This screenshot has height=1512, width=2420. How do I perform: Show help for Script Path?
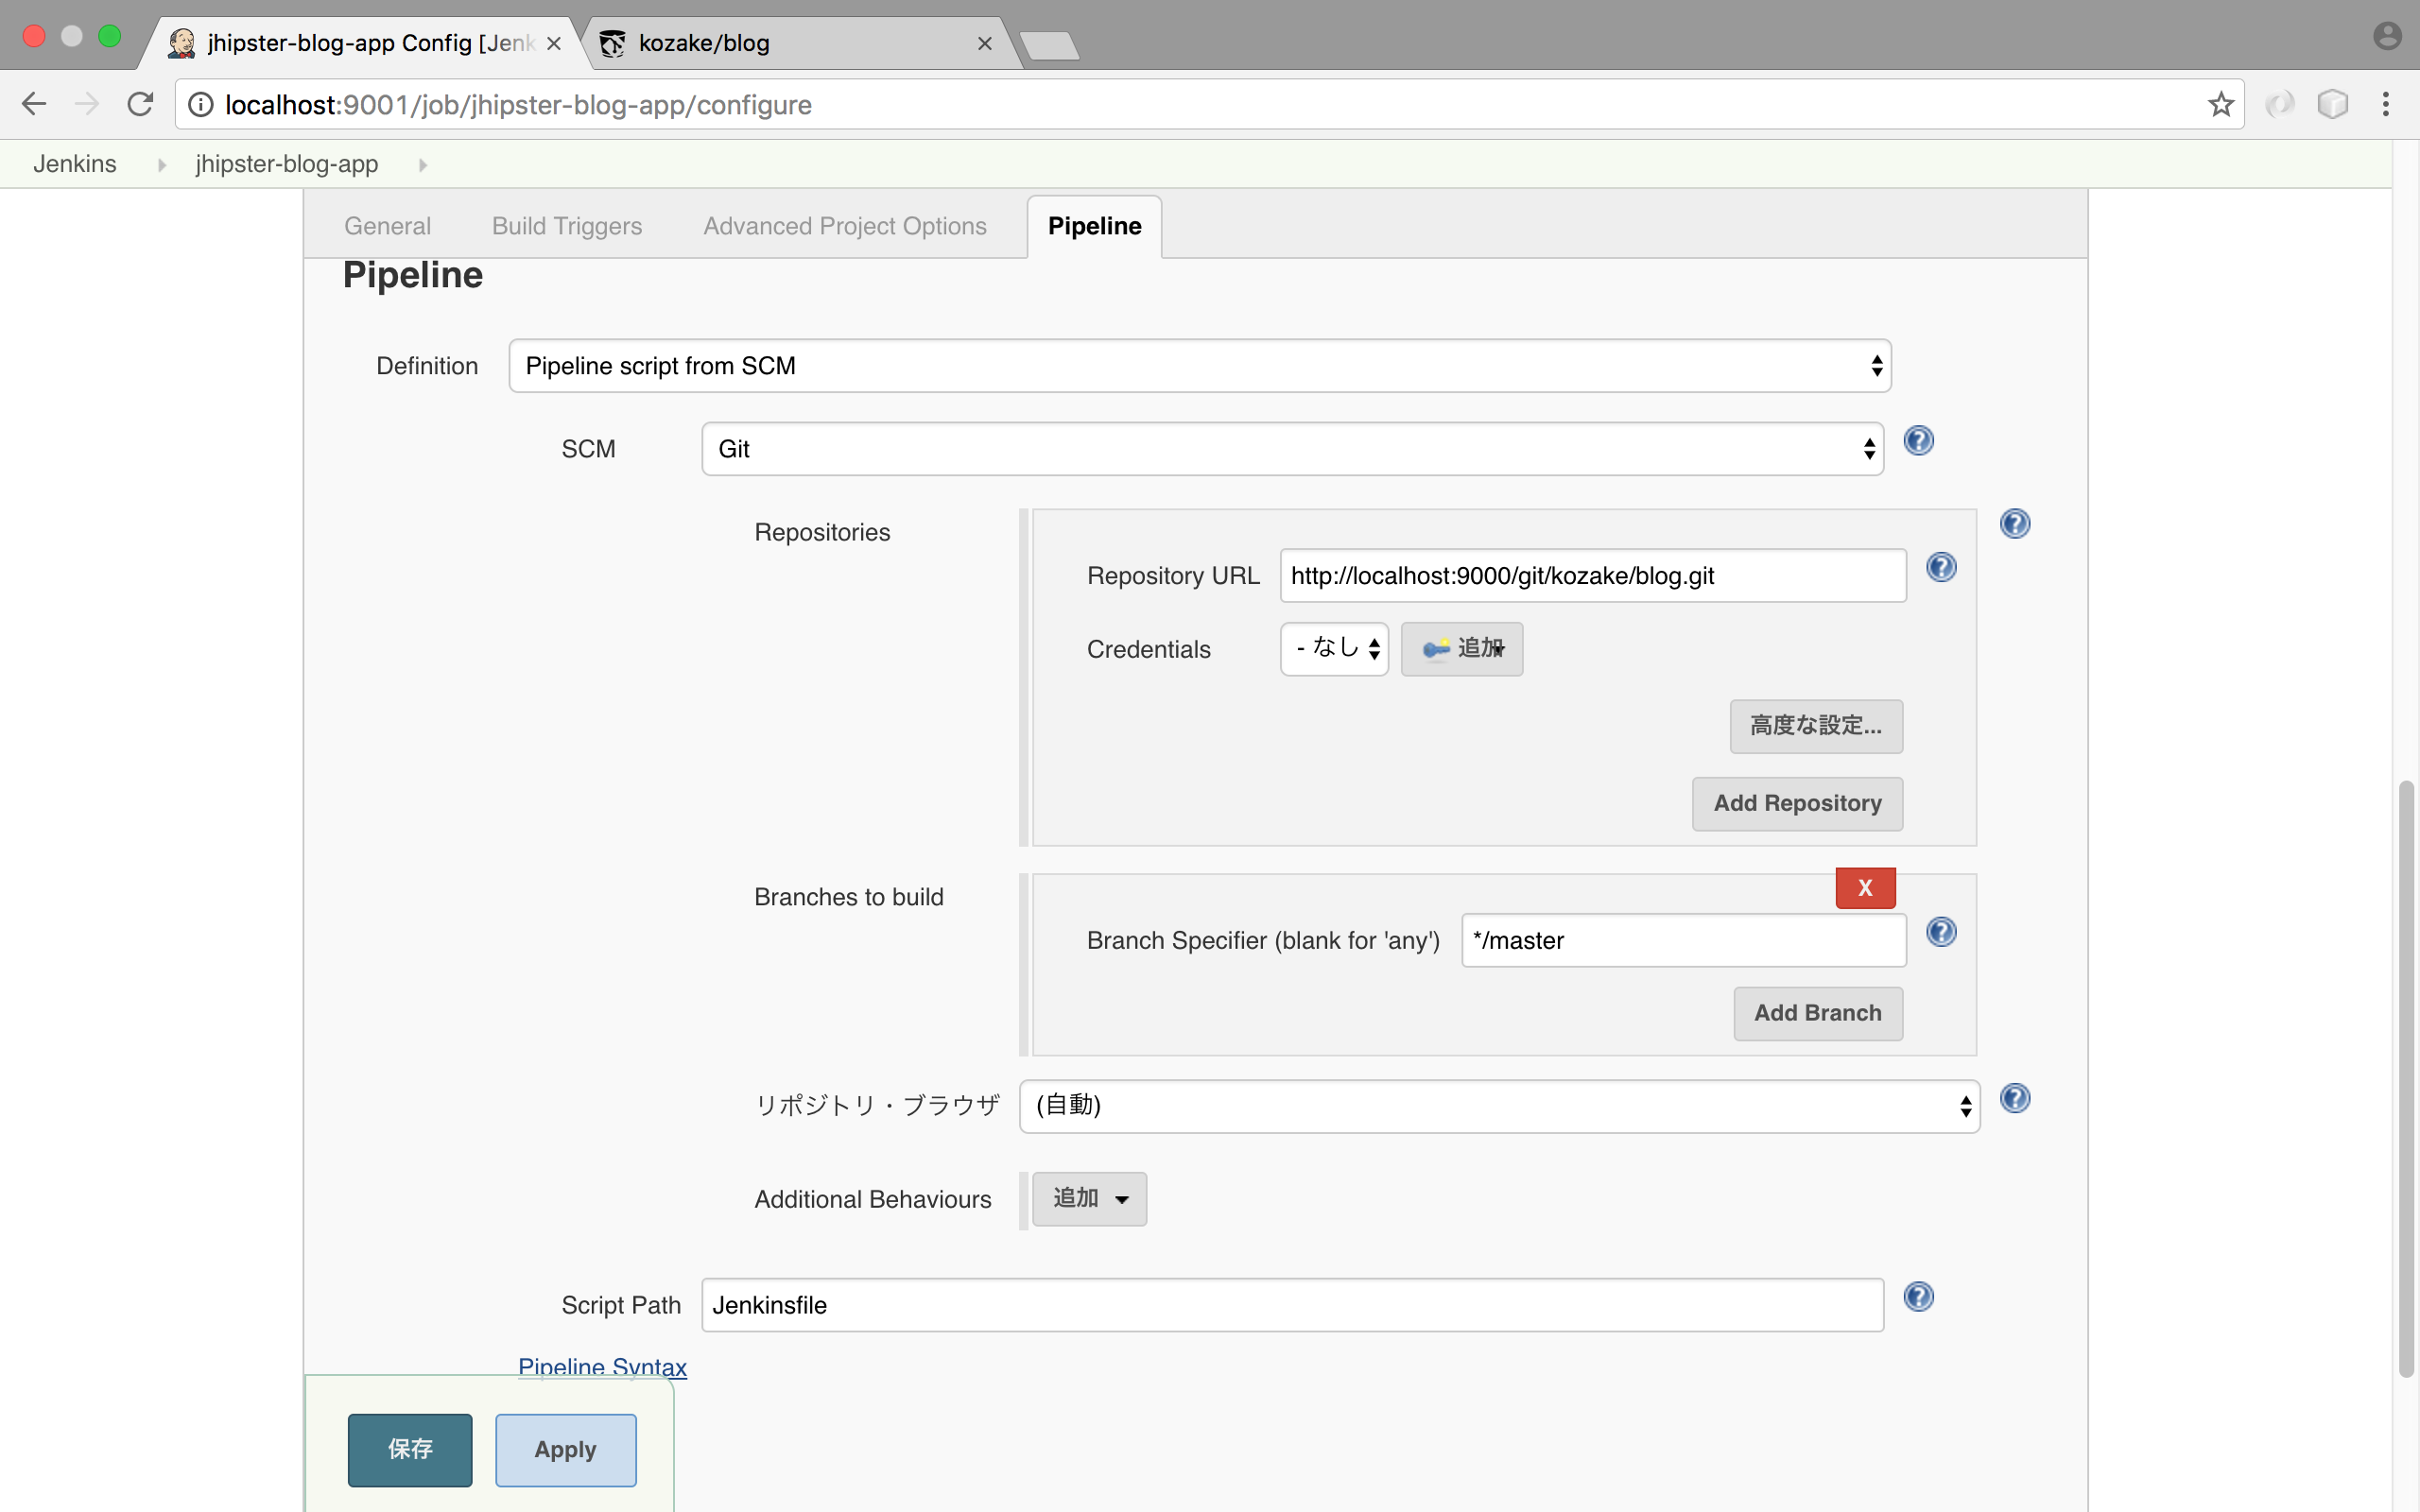[1918, 1298]
